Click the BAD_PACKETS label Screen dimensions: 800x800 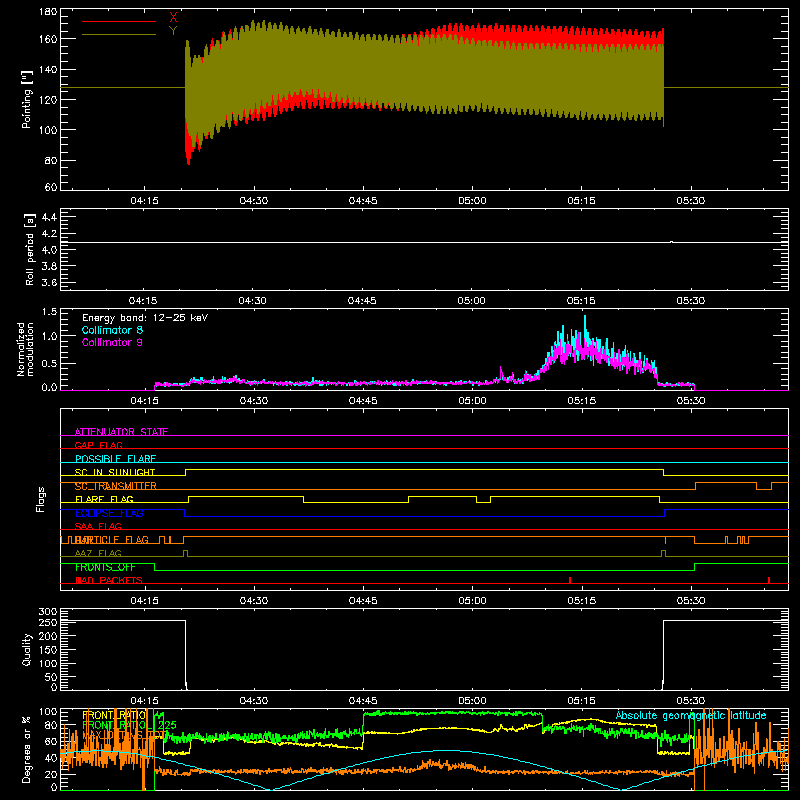tap(109, 580)
